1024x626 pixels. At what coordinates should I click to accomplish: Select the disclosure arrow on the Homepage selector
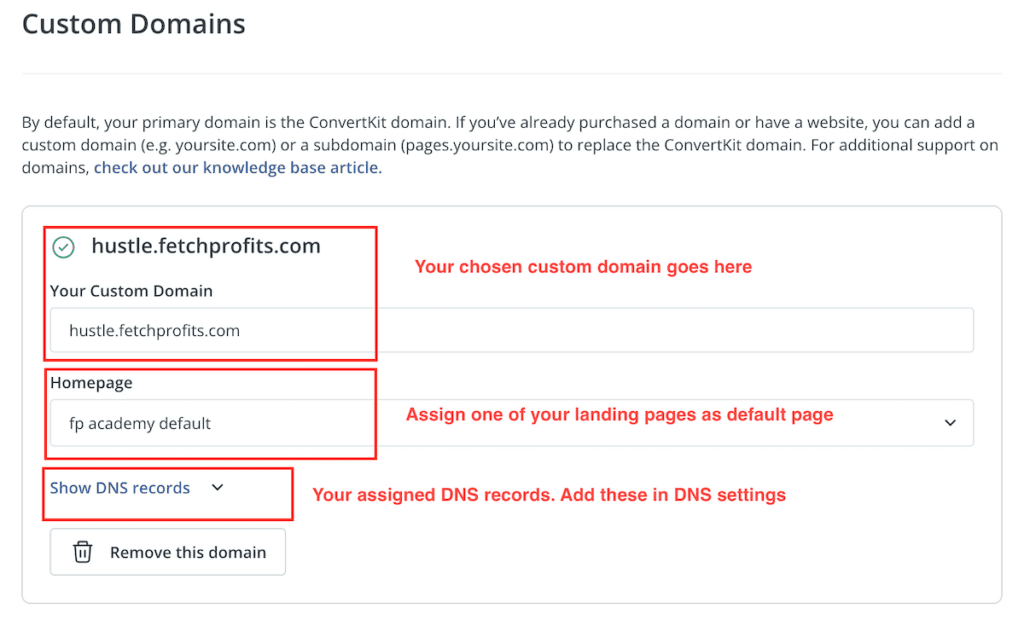(950, 422)
